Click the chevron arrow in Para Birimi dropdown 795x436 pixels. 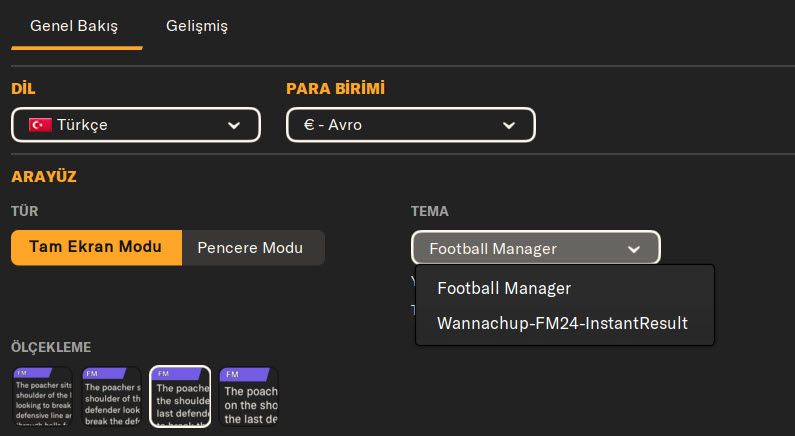pos(509,125)
